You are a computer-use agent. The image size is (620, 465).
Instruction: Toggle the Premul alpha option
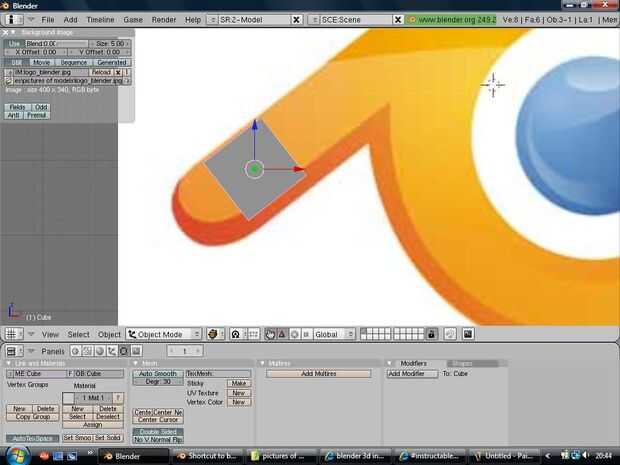coord(36,115)
